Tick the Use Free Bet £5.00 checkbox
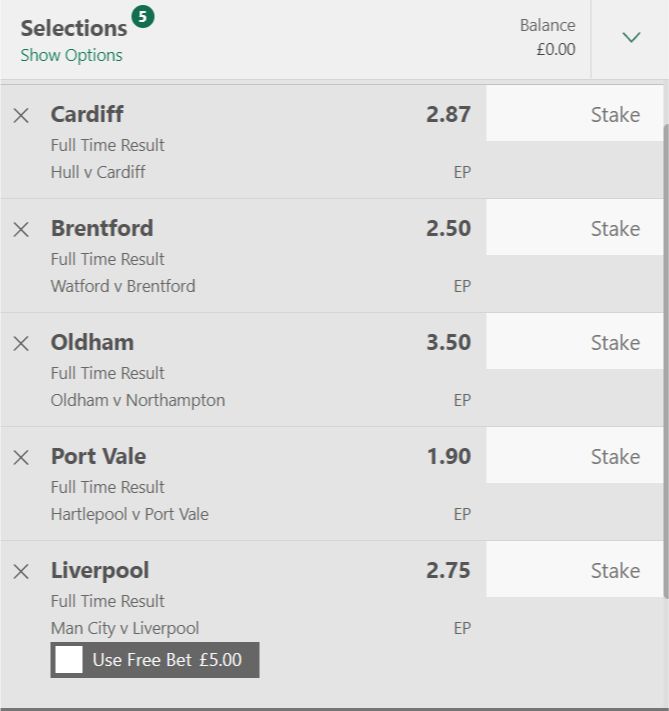The width and height of the screenshot is (669, 711). point(68,660)
